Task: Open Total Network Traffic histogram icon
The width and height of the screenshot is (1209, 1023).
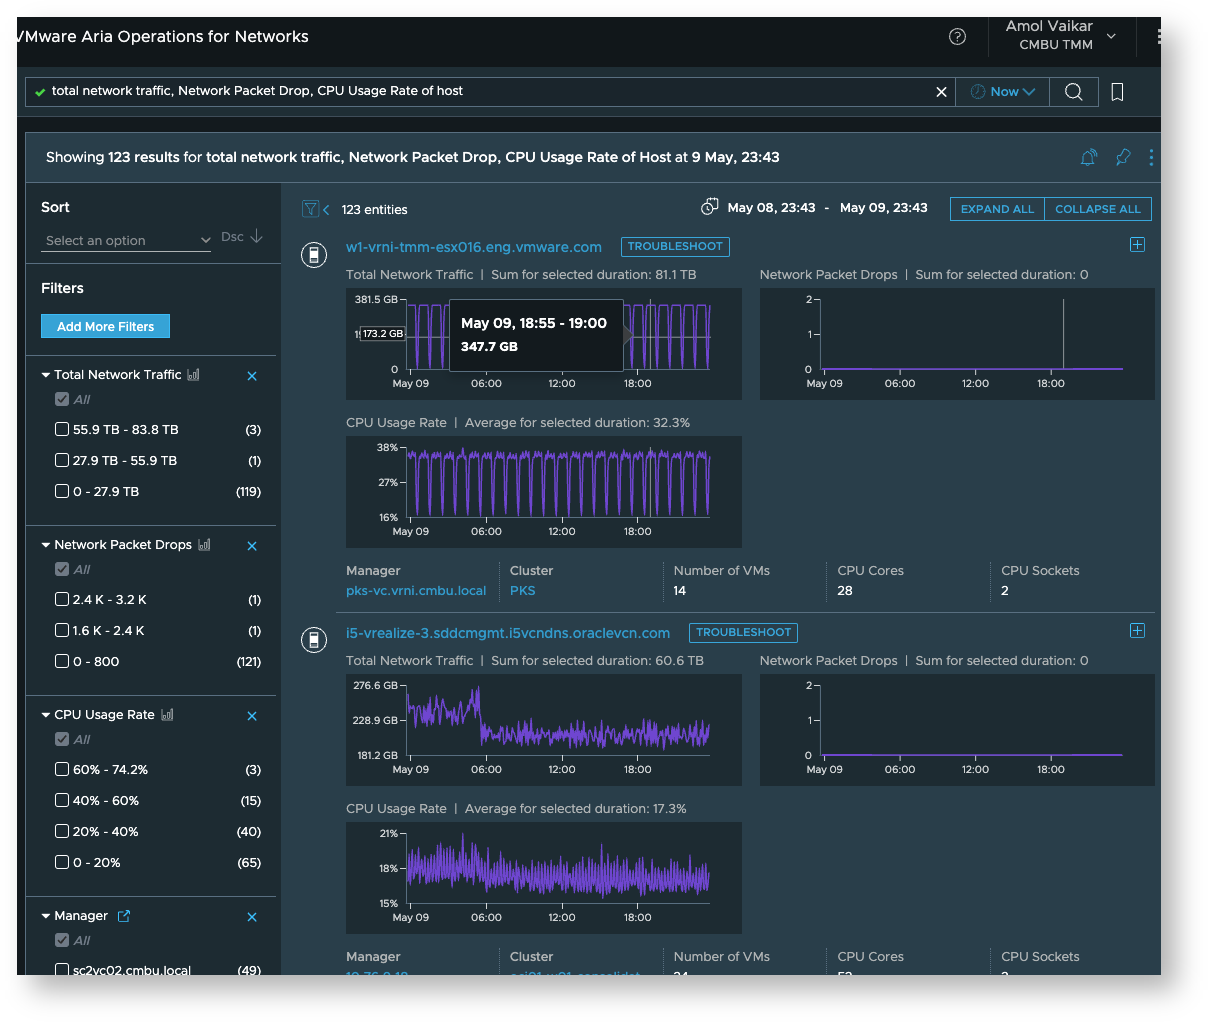Action: pyautogui.click(x=193, y=375)
